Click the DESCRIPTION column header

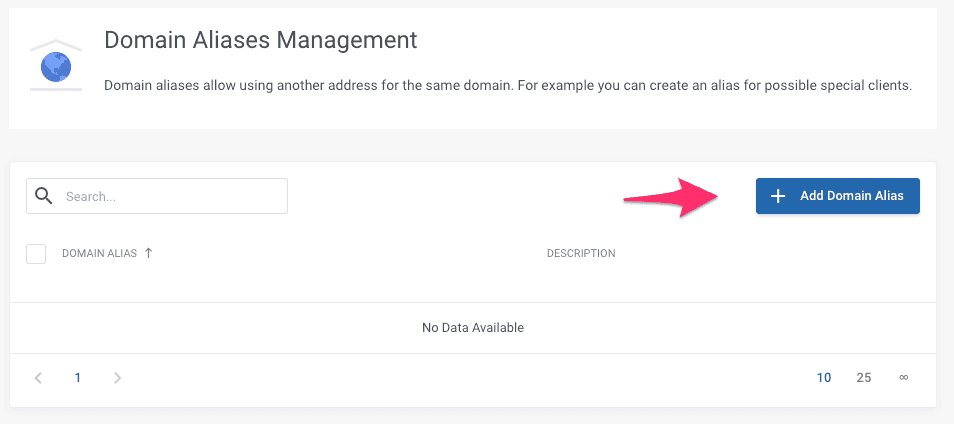point(581,253)
